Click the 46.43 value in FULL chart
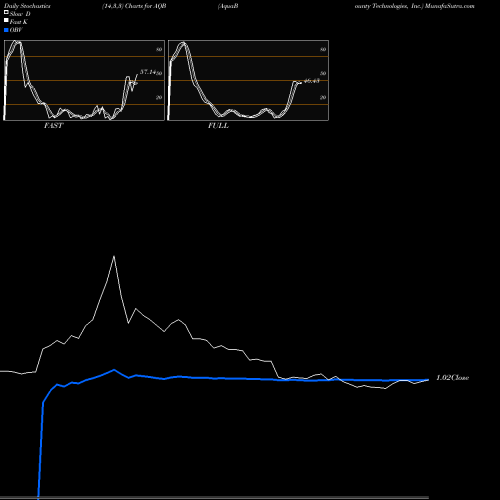Image resolution: width=500 pixels, height=500 pixels. pos(312,81)
